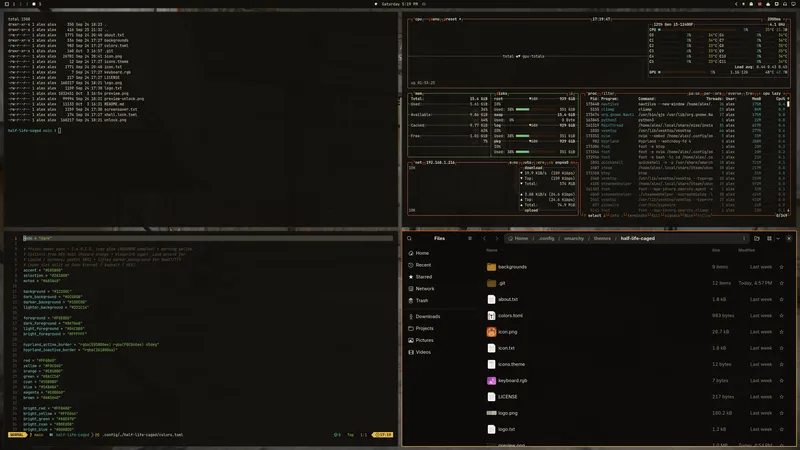Click half-life-caged in the path bar
Screen dimensions: 800x450
pyautogui.click(x=637, y=238)
